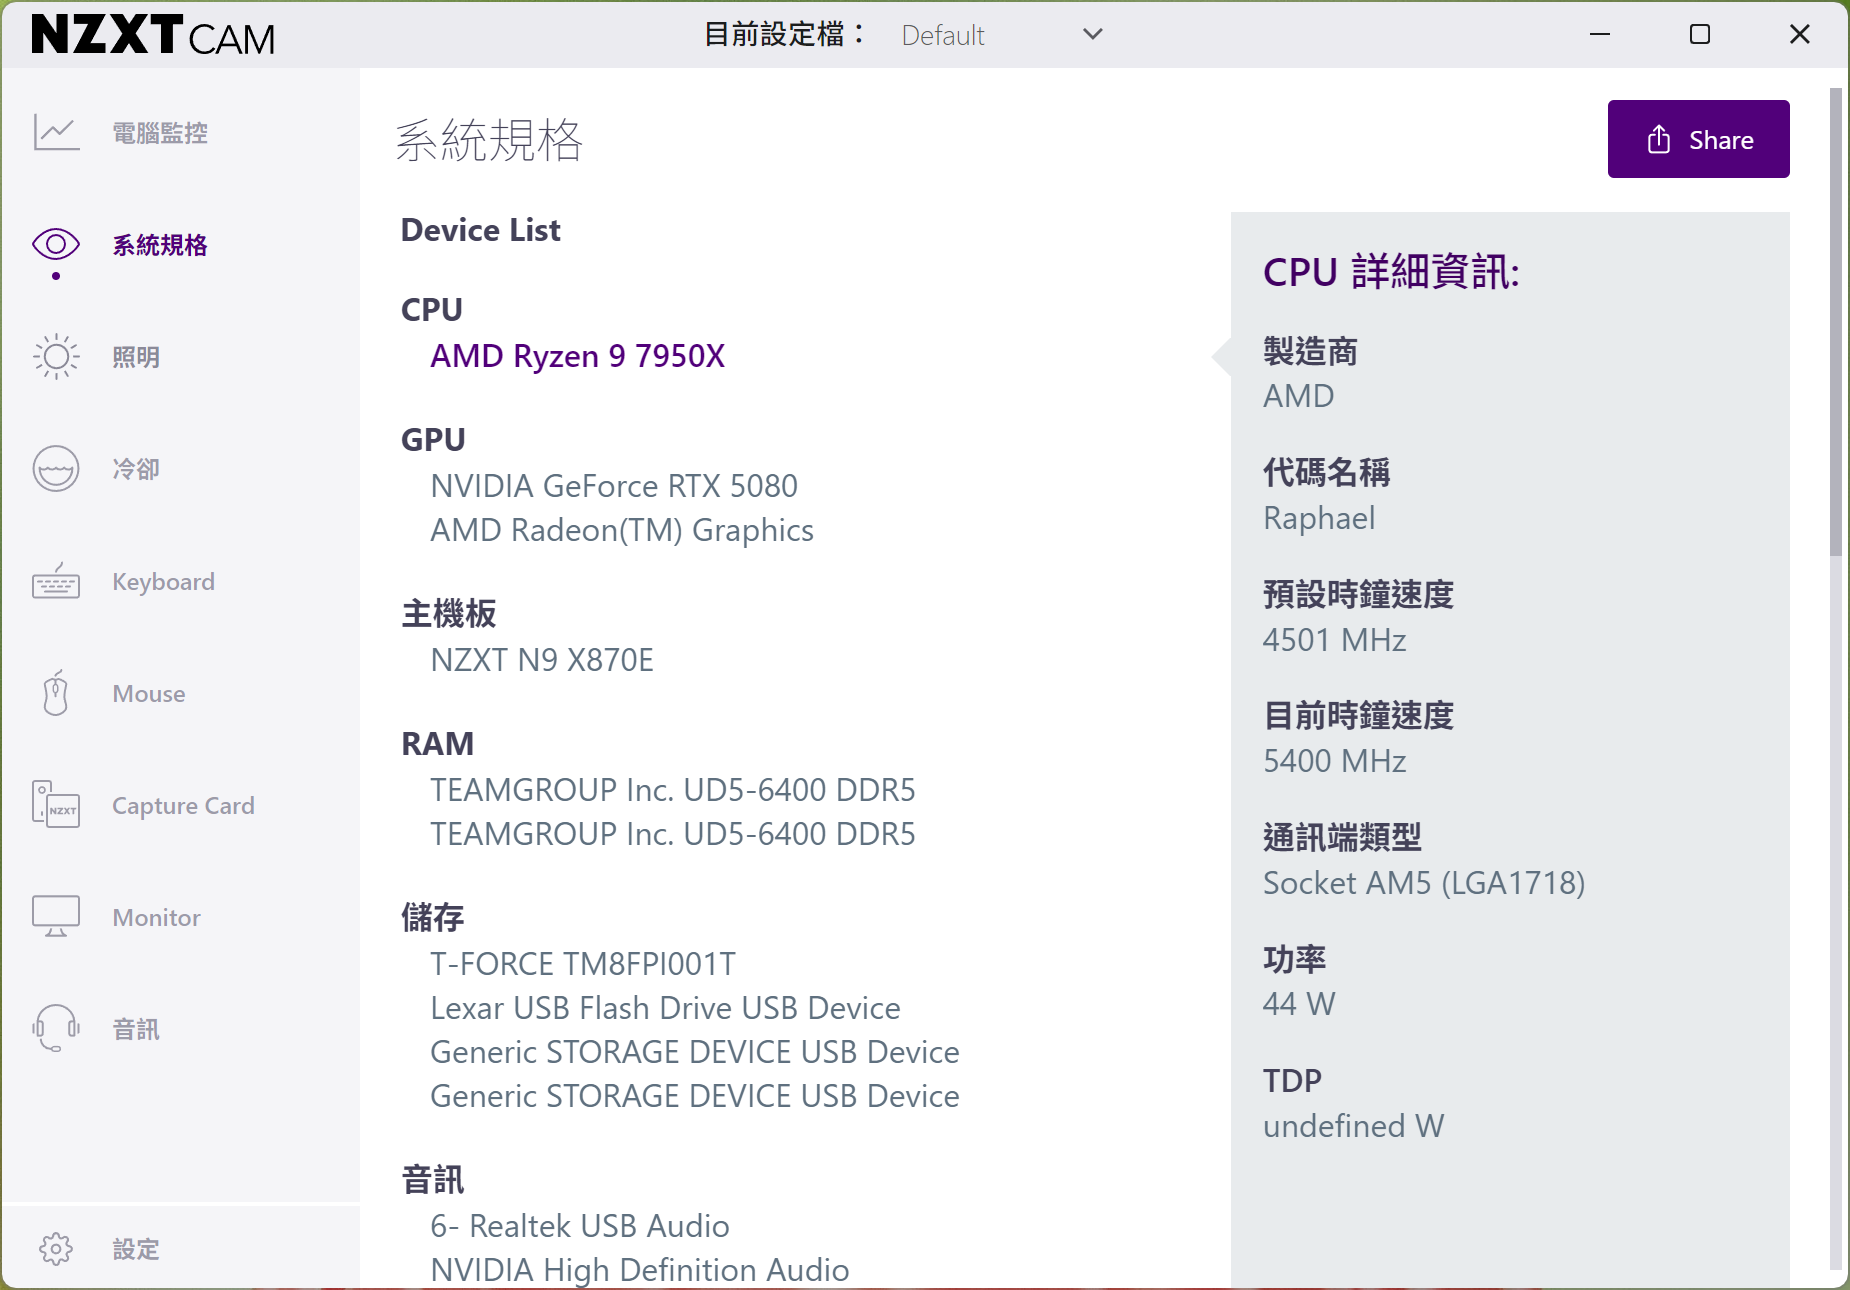Click the 44 W power value
This screenshot has height=1290, width=1850.
1299,1004
